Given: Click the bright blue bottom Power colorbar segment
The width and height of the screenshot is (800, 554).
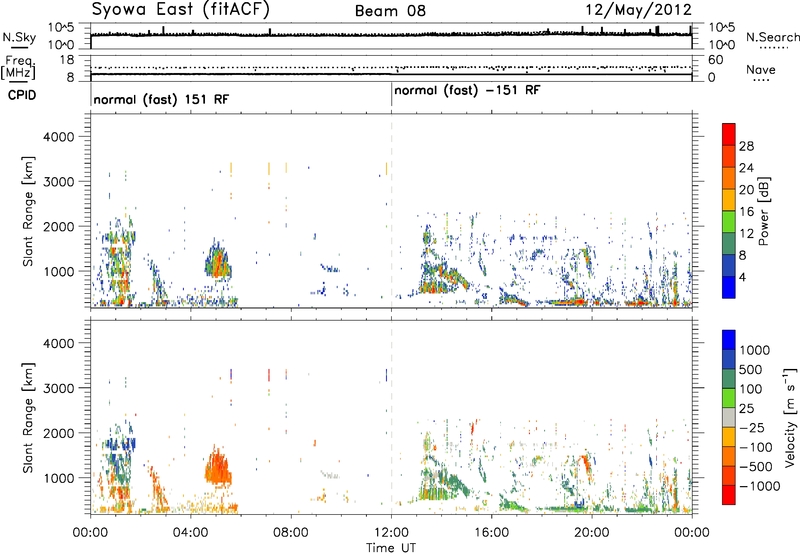Looking at the screenshot, I should (x=729, y=287).
